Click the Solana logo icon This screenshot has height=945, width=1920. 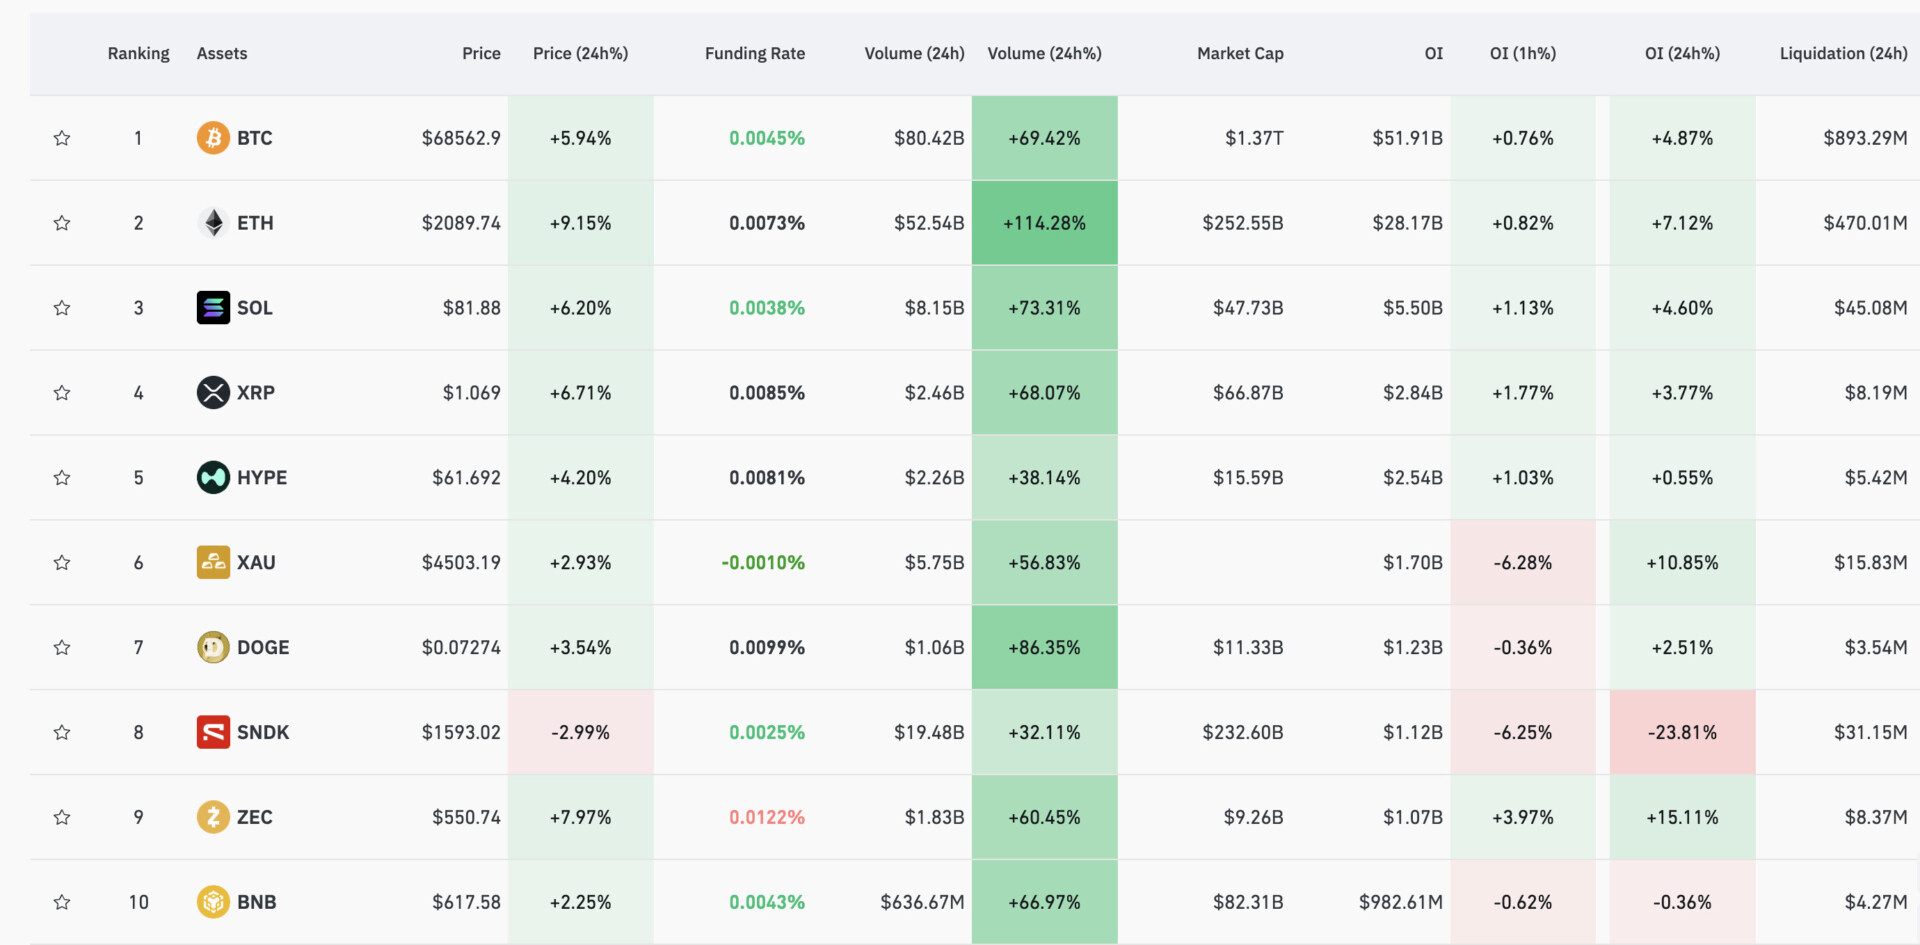pyautogui.click(x=213, y=308)
